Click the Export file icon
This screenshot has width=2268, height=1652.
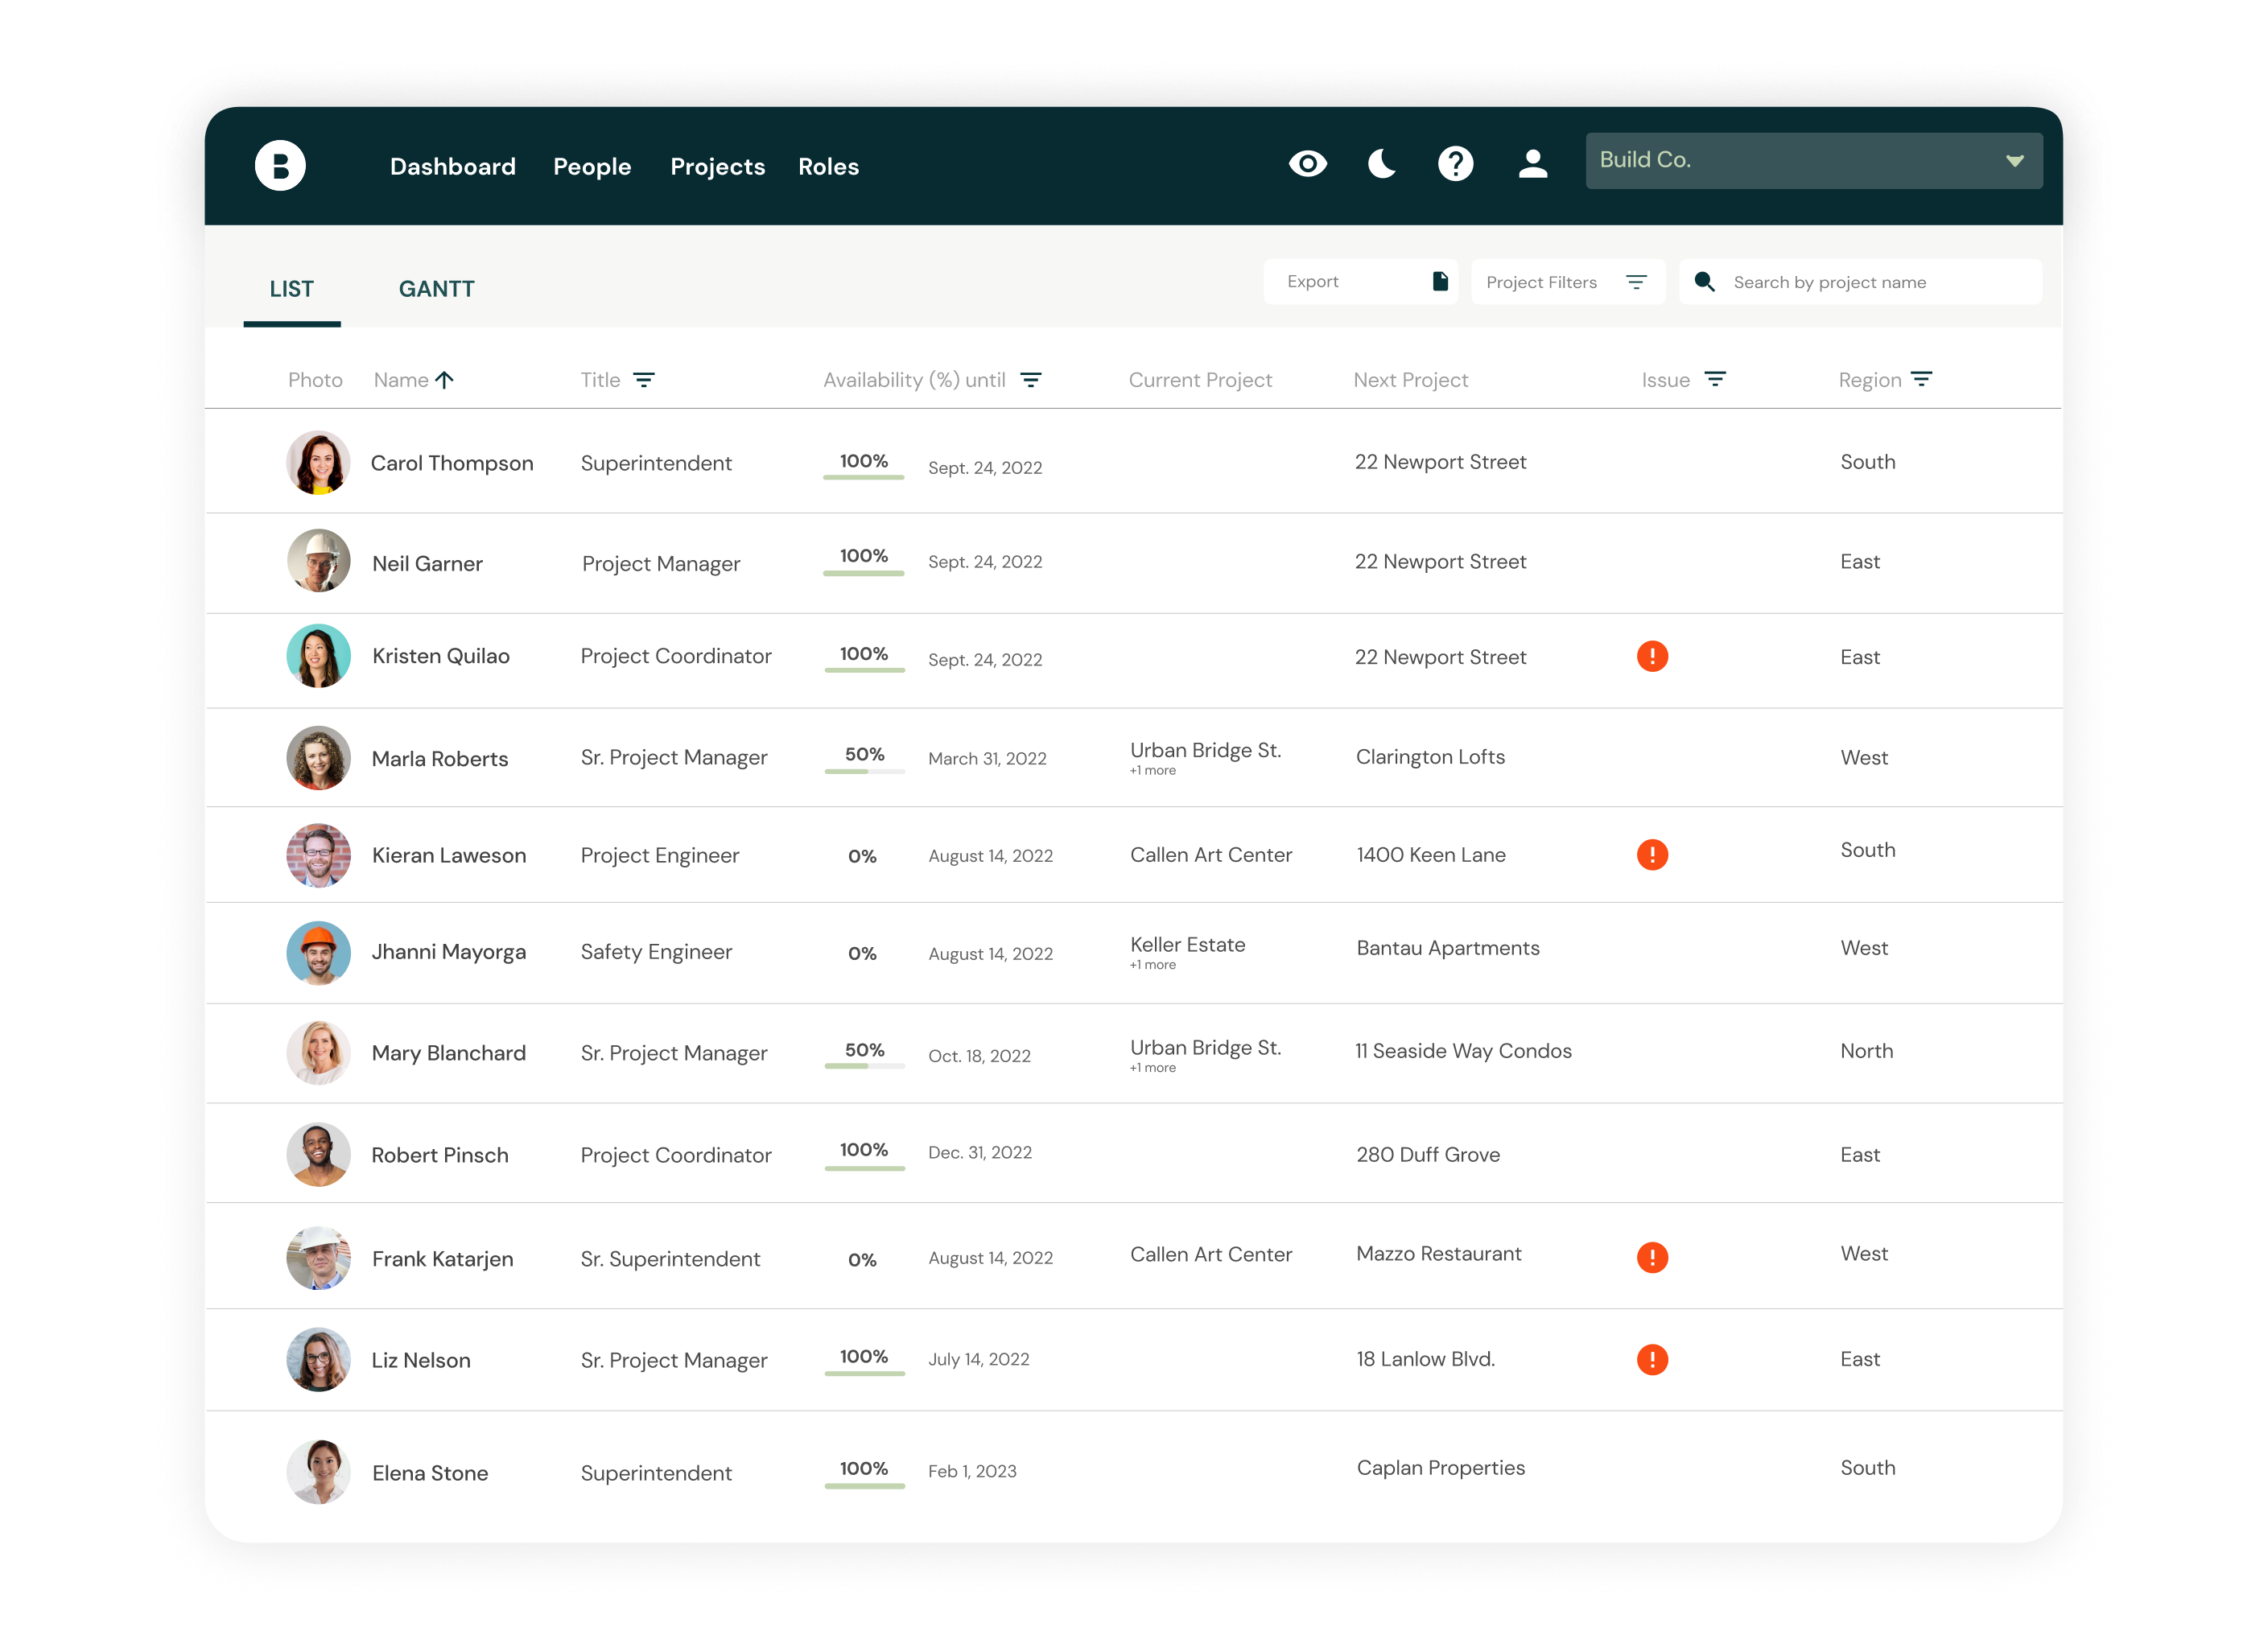(x=1440, y=282)
